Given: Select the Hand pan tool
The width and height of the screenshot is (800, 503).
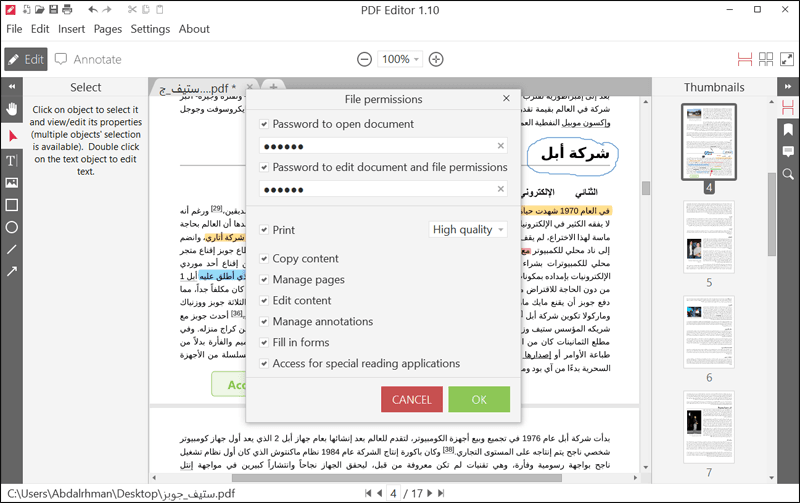Looking at the screenshot, I should (11, 109).
